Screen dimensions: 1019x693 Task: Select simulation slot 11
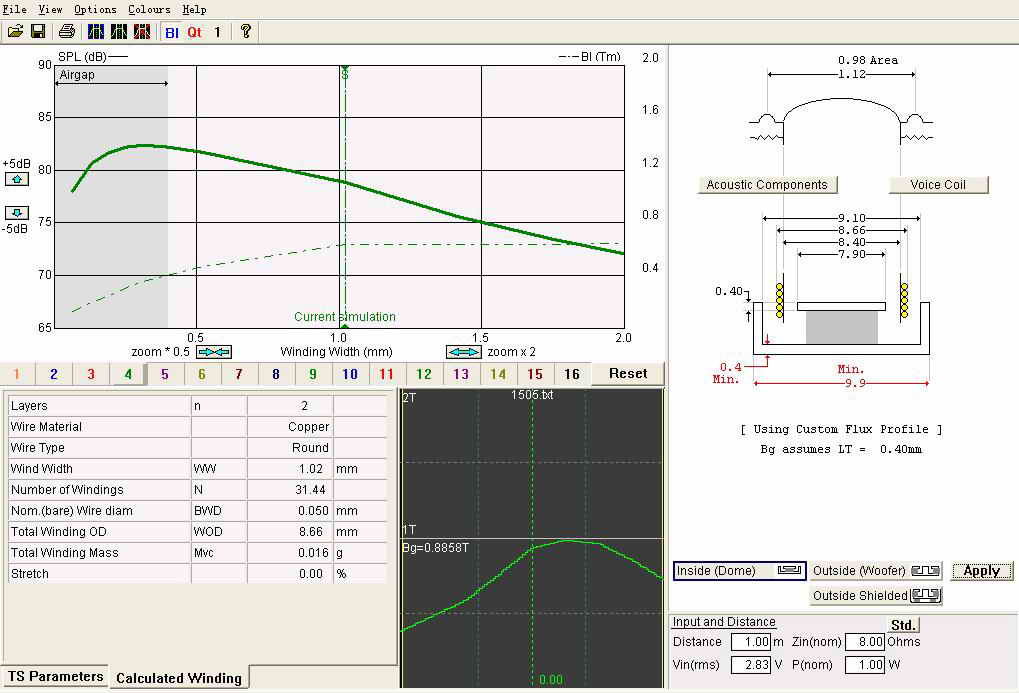(x=387, y=374)
